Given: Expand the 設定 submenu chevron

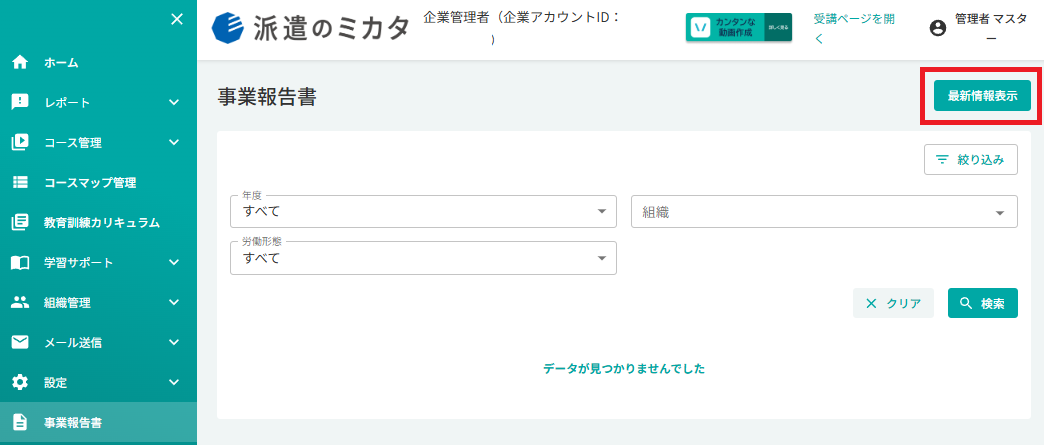Looking at the screenshot, I should coord(174,382).
